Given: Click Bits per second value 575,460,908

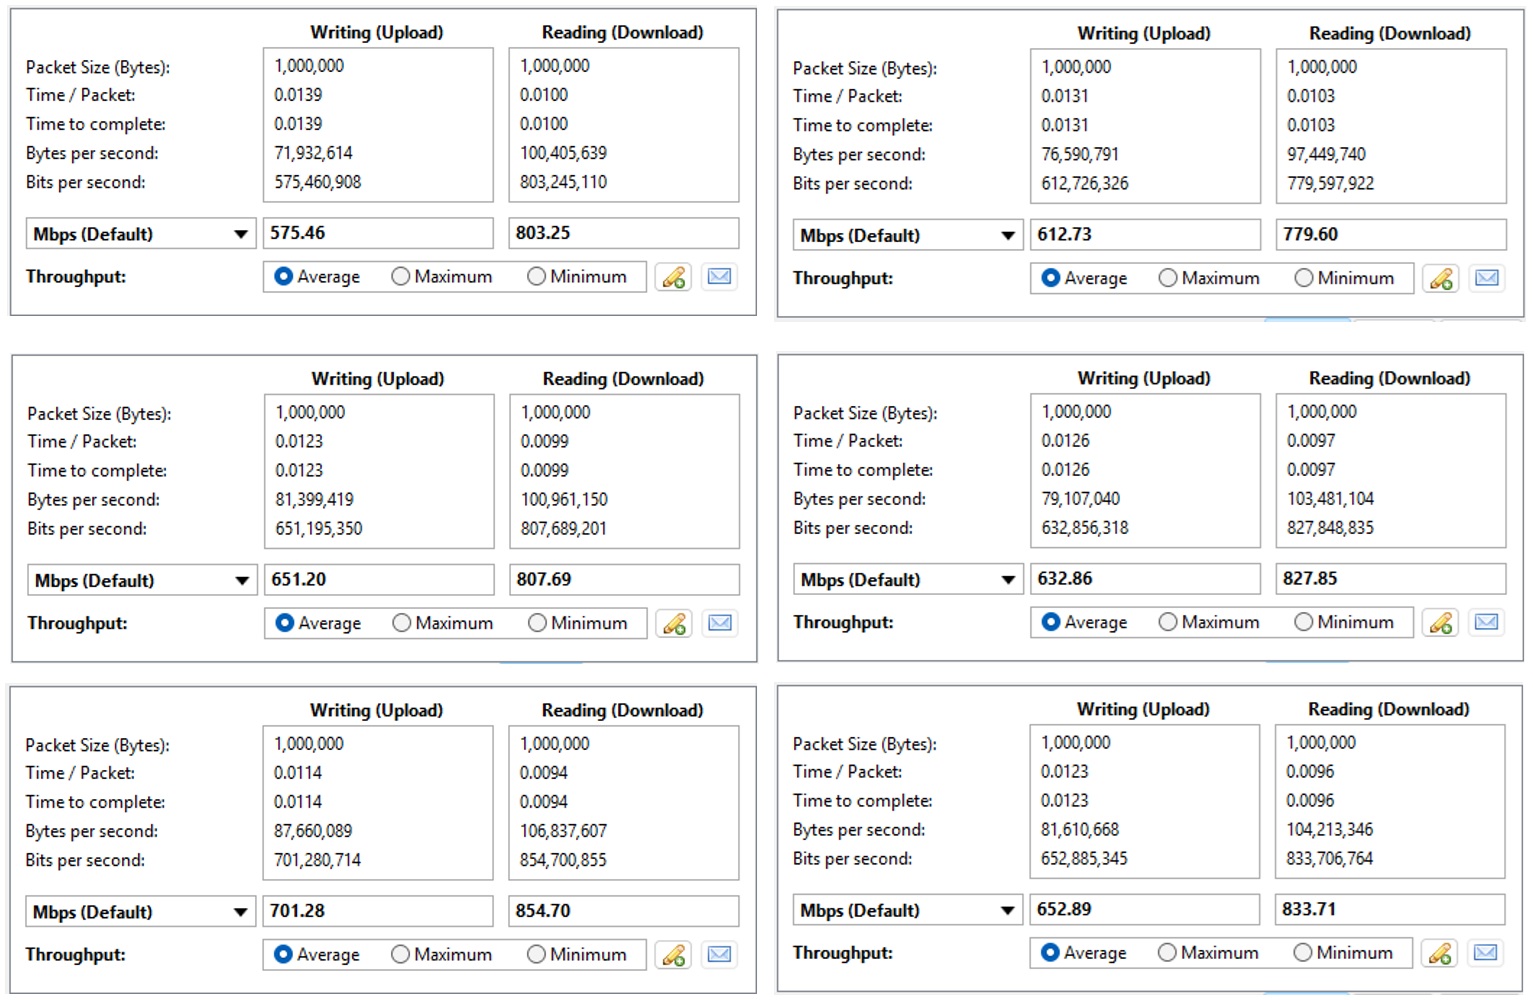Looking at the screenshot, I should [x=318, y=183].
